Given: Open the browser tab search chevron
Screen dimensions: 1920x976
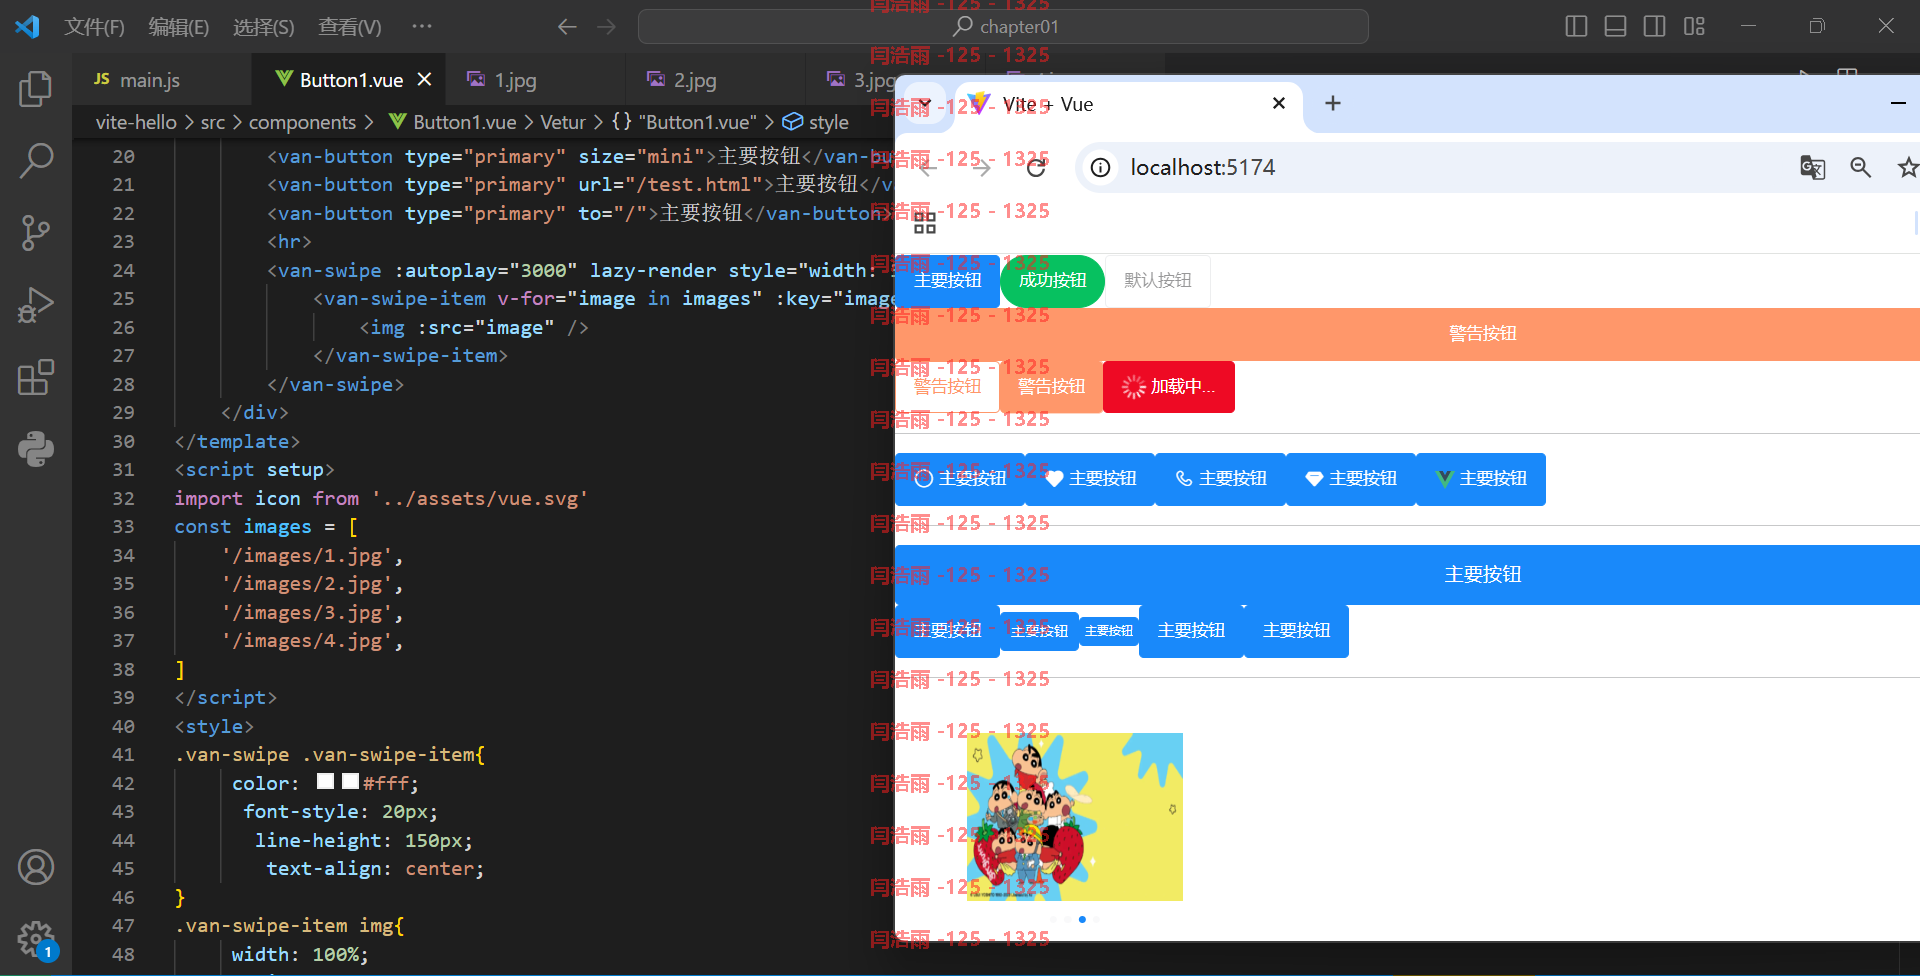Looking at the screenshot, I should 925,103.
